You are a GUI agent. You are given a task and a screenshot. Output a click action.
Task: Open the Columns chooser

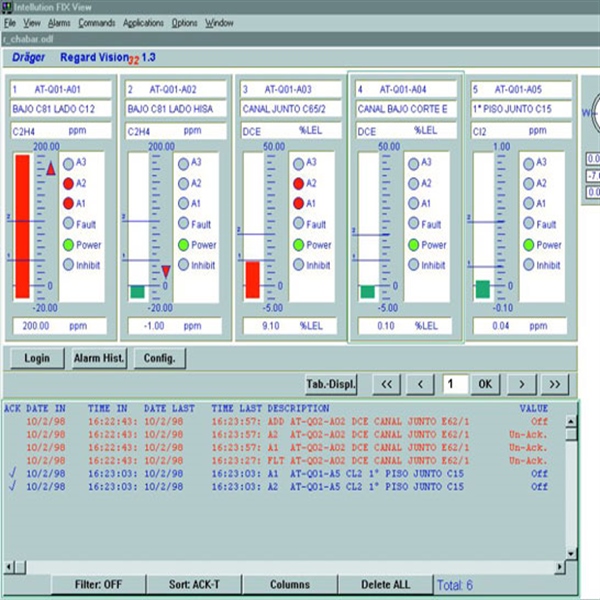pyautogui.click(x=290, y=585)
